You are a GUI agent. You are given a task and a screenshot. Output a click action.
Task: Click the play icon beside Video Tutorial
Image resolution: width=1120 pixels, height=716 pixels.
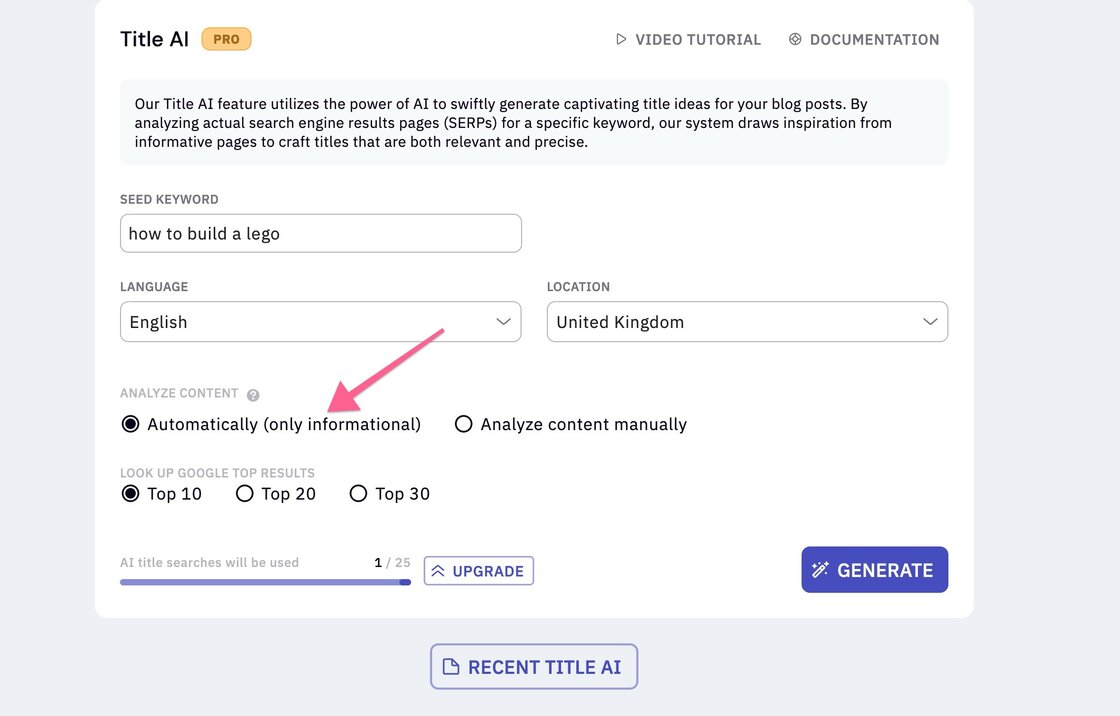621,39
